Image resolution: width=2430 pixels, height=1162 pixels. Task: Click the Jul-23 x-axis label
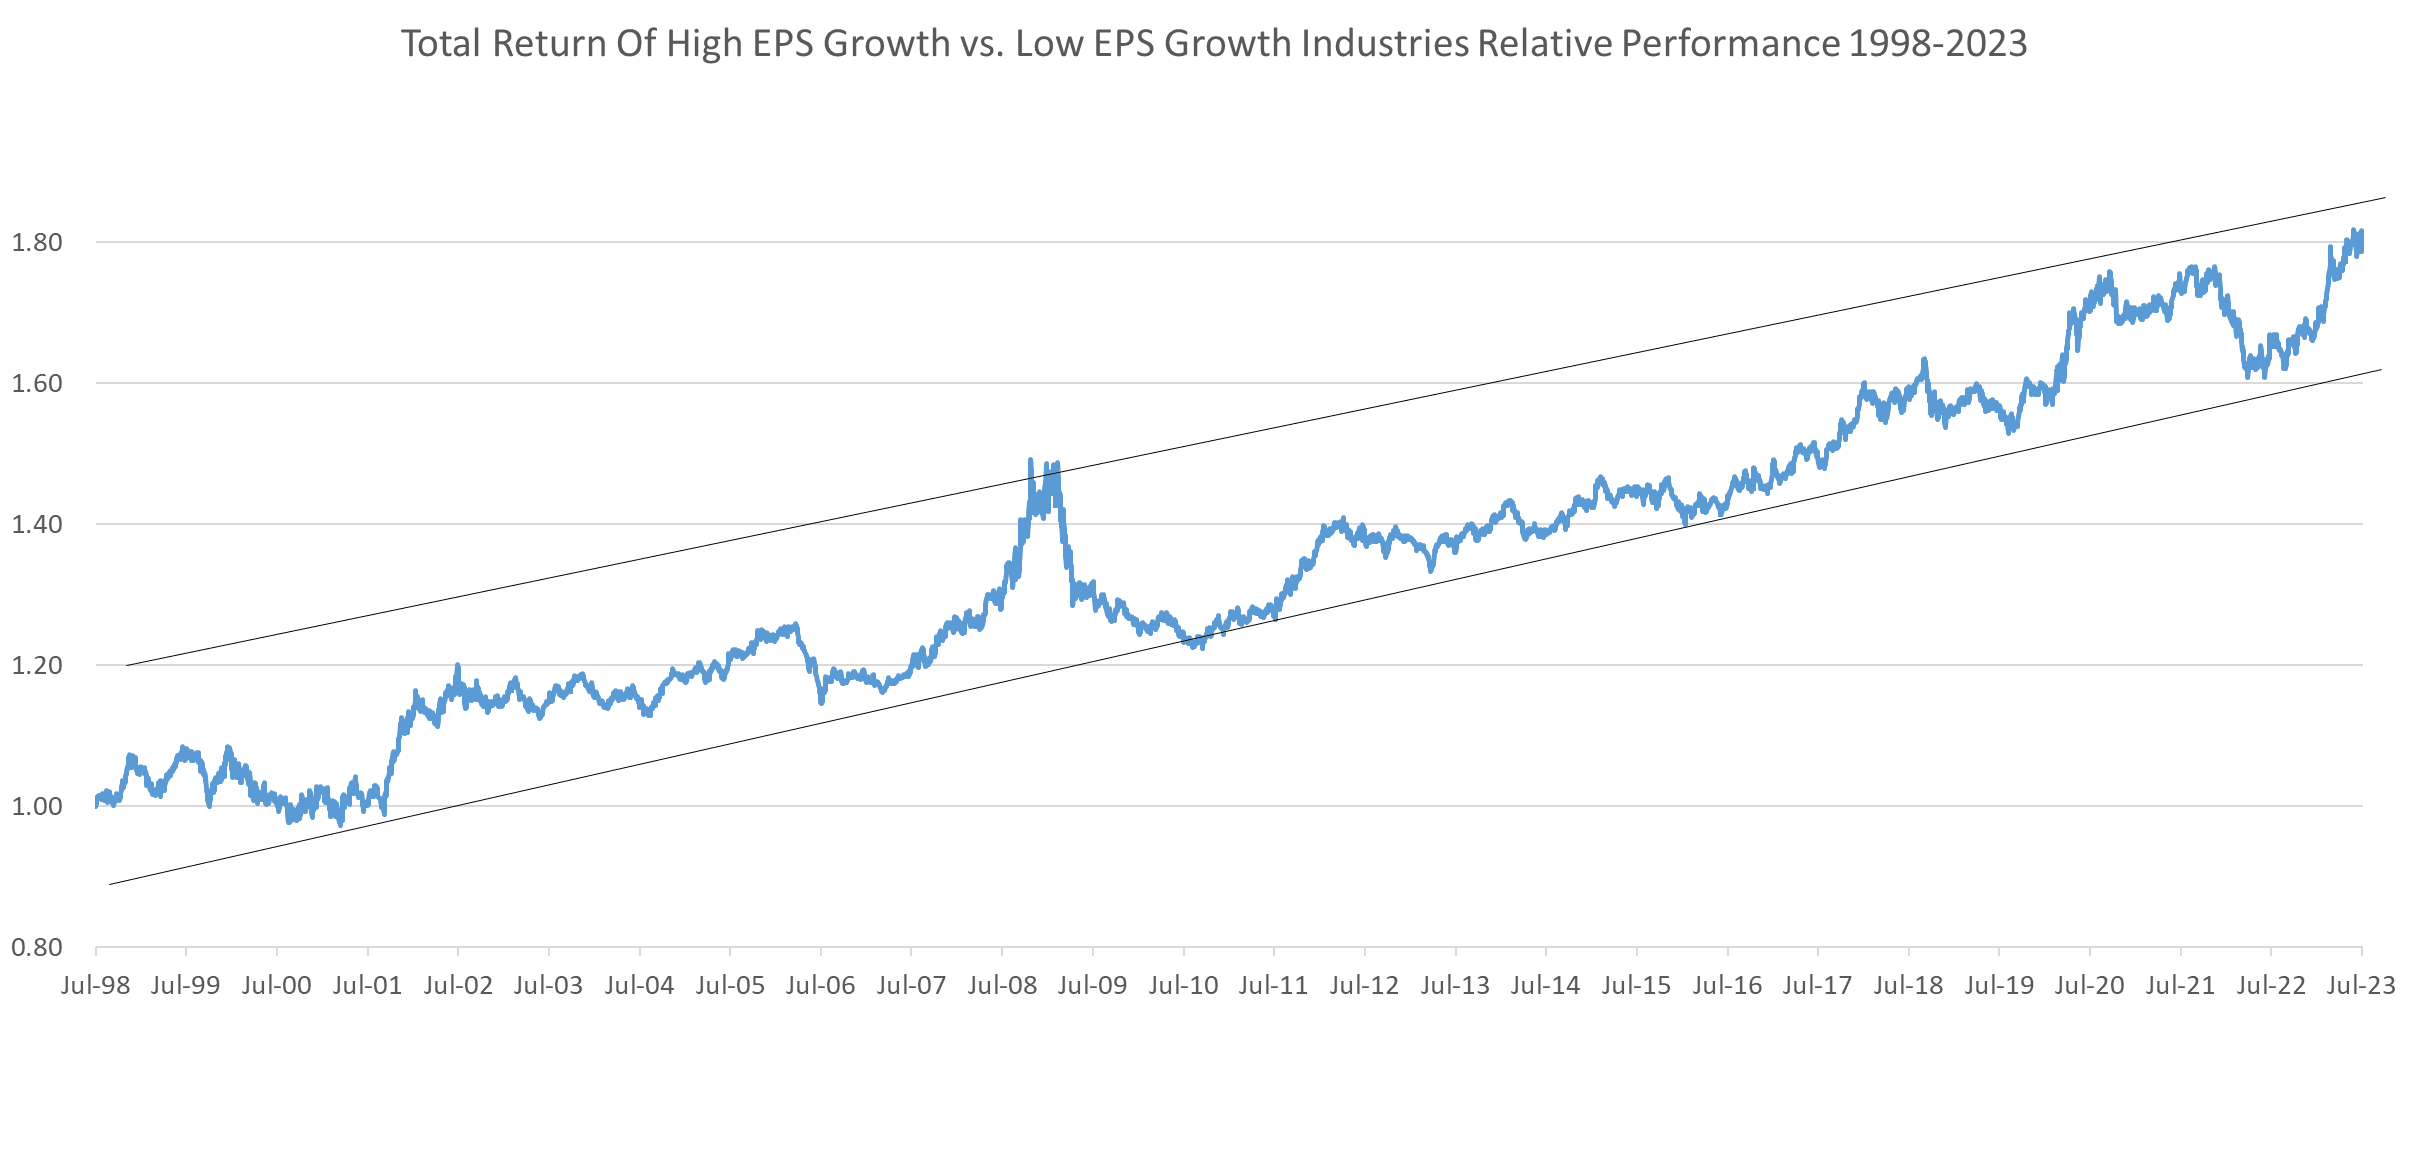pos(2361,986)
